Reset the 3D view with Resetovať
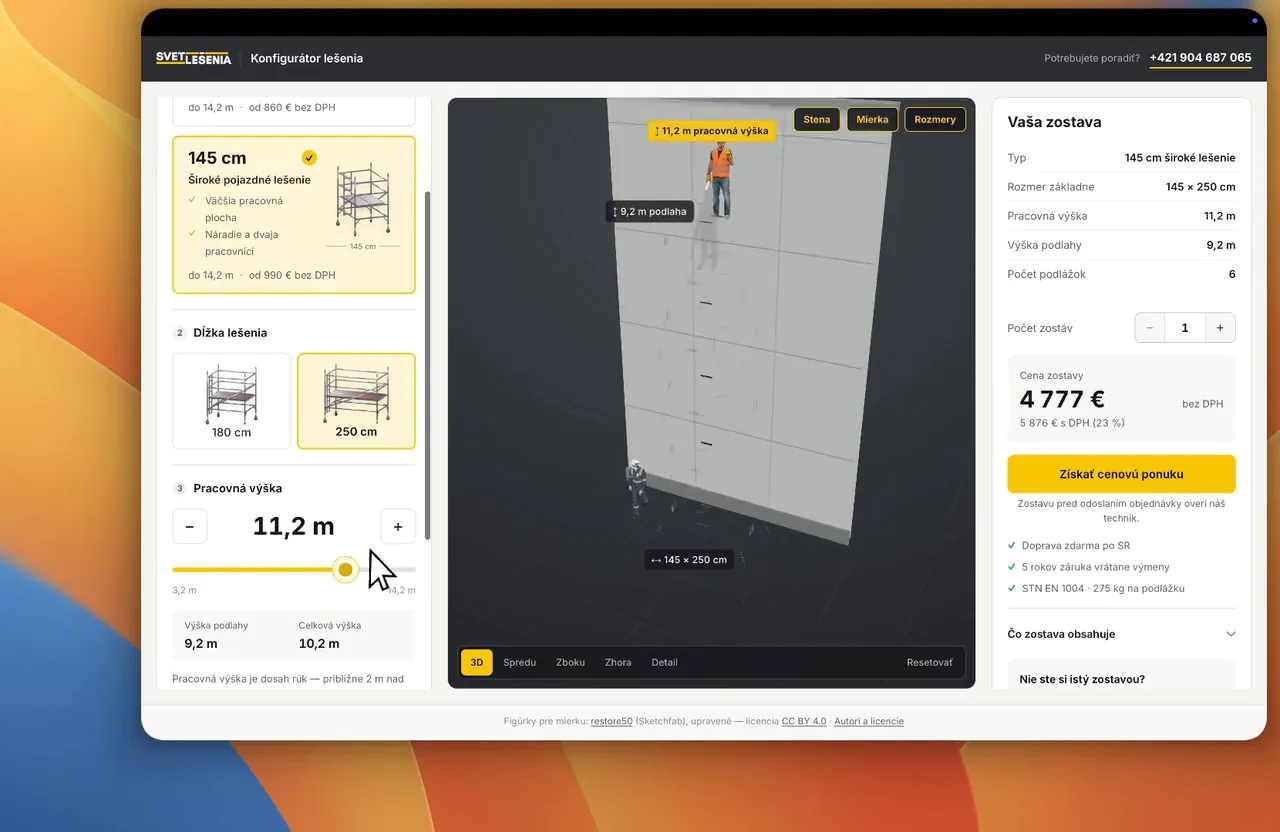 pyautogui.click(x=930, y=662)
